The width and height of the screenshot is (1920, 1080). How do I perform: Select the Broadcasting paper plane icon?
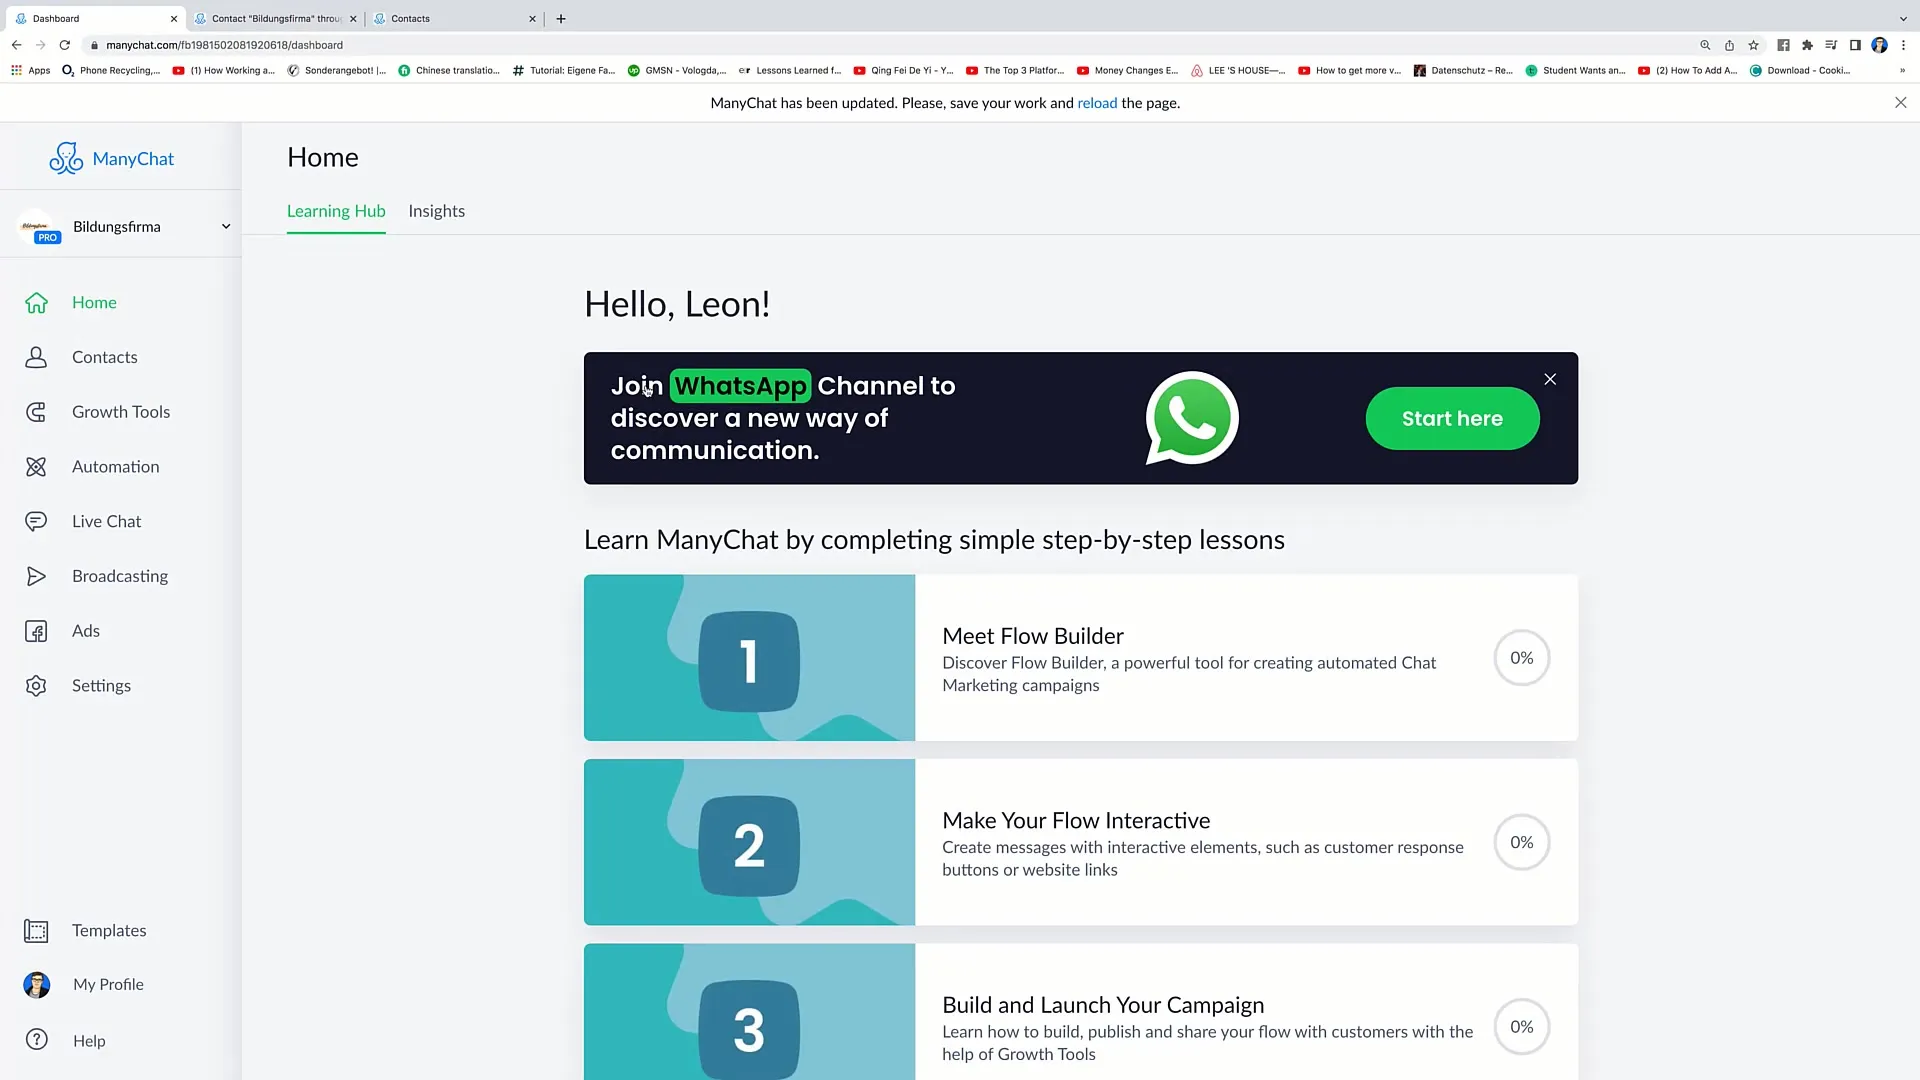(x=36, y=576)
